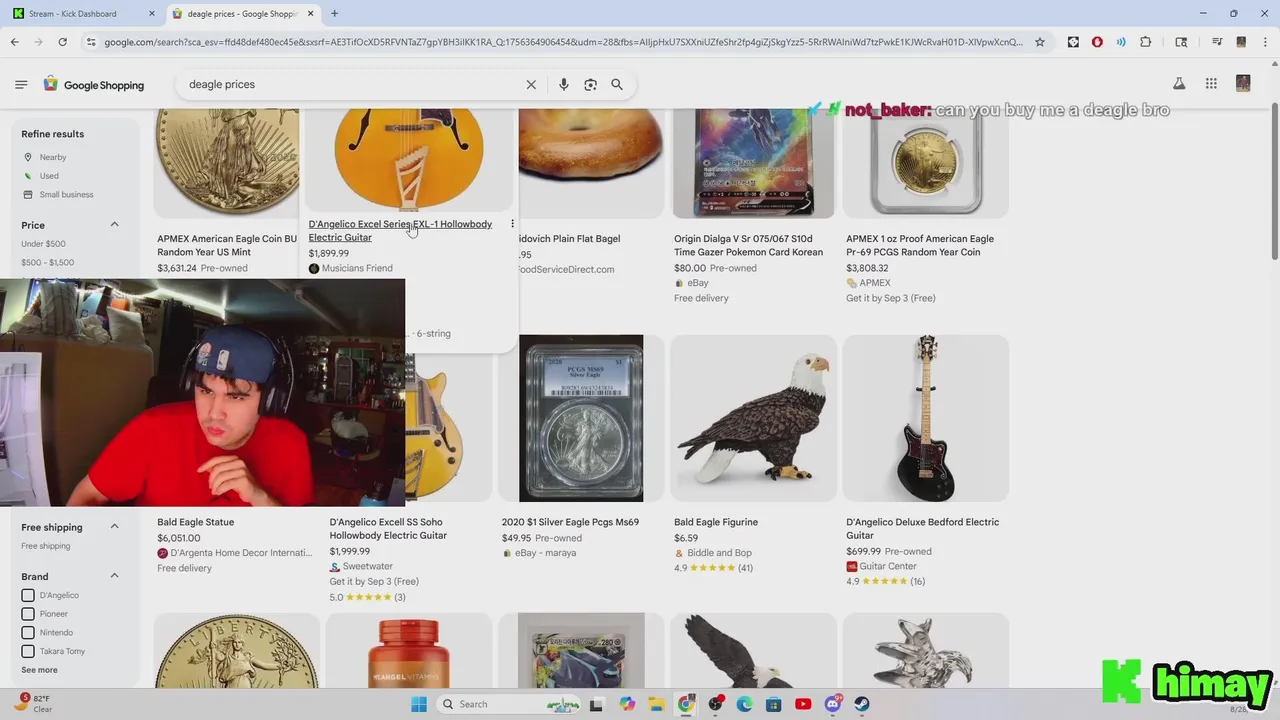Open Discord from the taskbar

tap(833, 704)
